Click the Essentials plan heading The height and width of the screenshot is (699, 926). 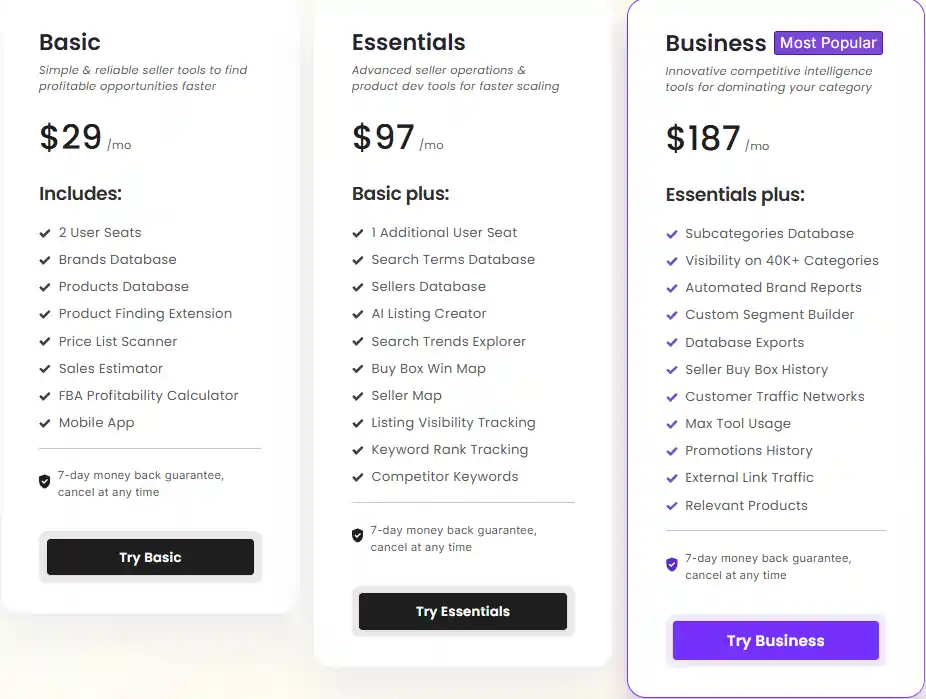(x=409, y=42)
